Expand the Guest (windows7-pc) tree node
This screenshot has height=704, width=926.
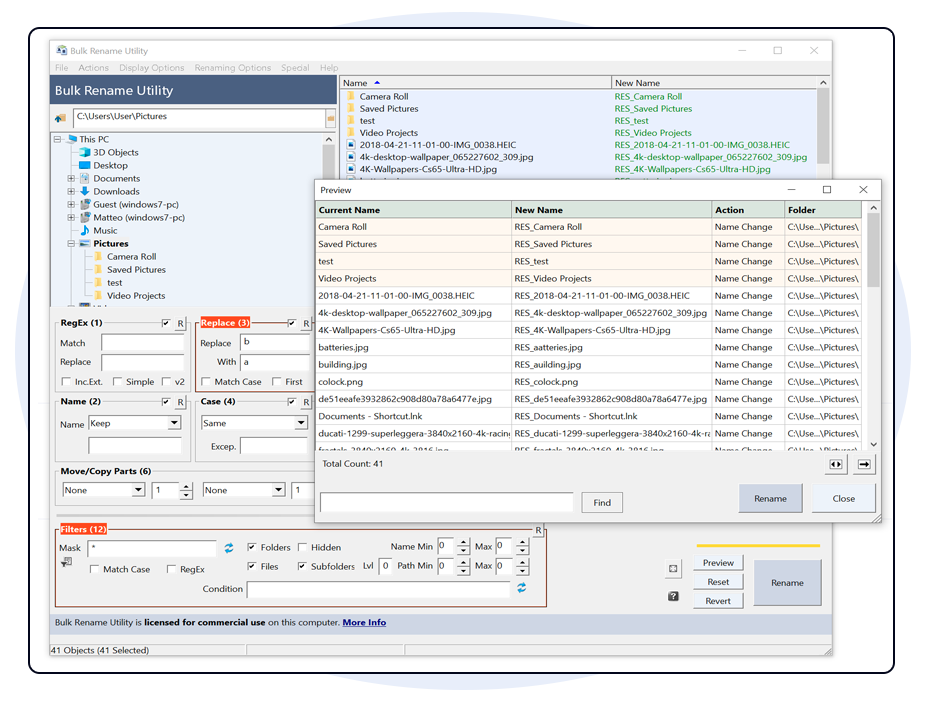click(71, 204)
